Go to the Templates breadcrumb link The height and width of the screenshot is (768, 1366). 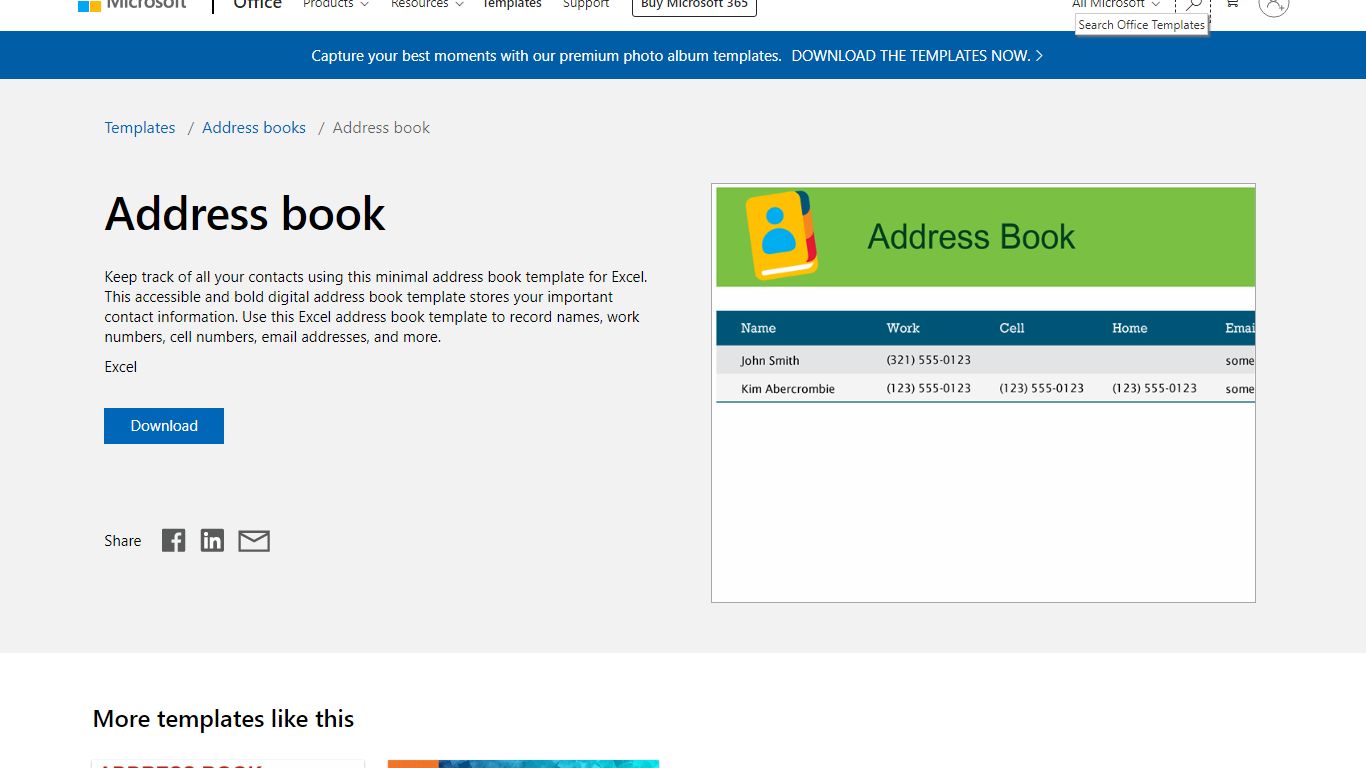pos(140,128)
